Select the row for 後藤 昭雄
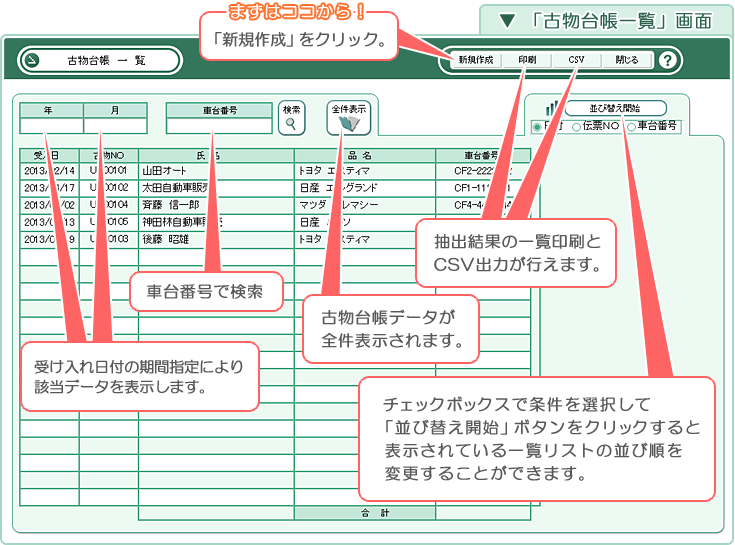 pos(275,239)
